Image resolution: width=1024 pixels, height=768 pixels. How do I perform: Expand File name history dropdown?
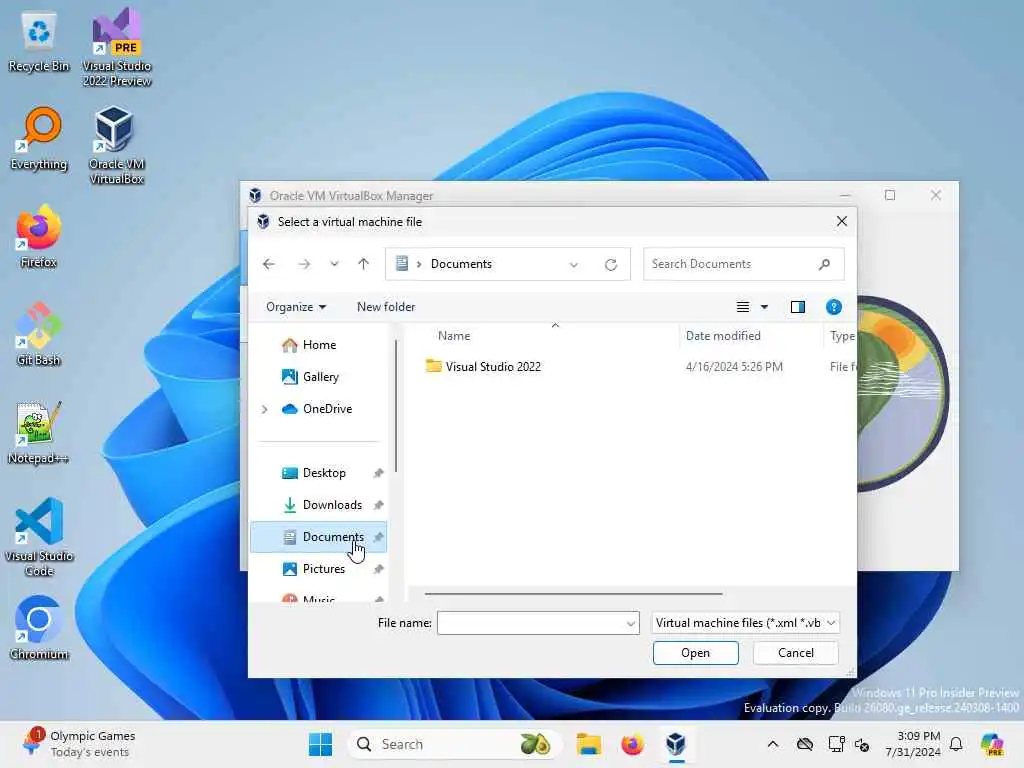(631, 624)
